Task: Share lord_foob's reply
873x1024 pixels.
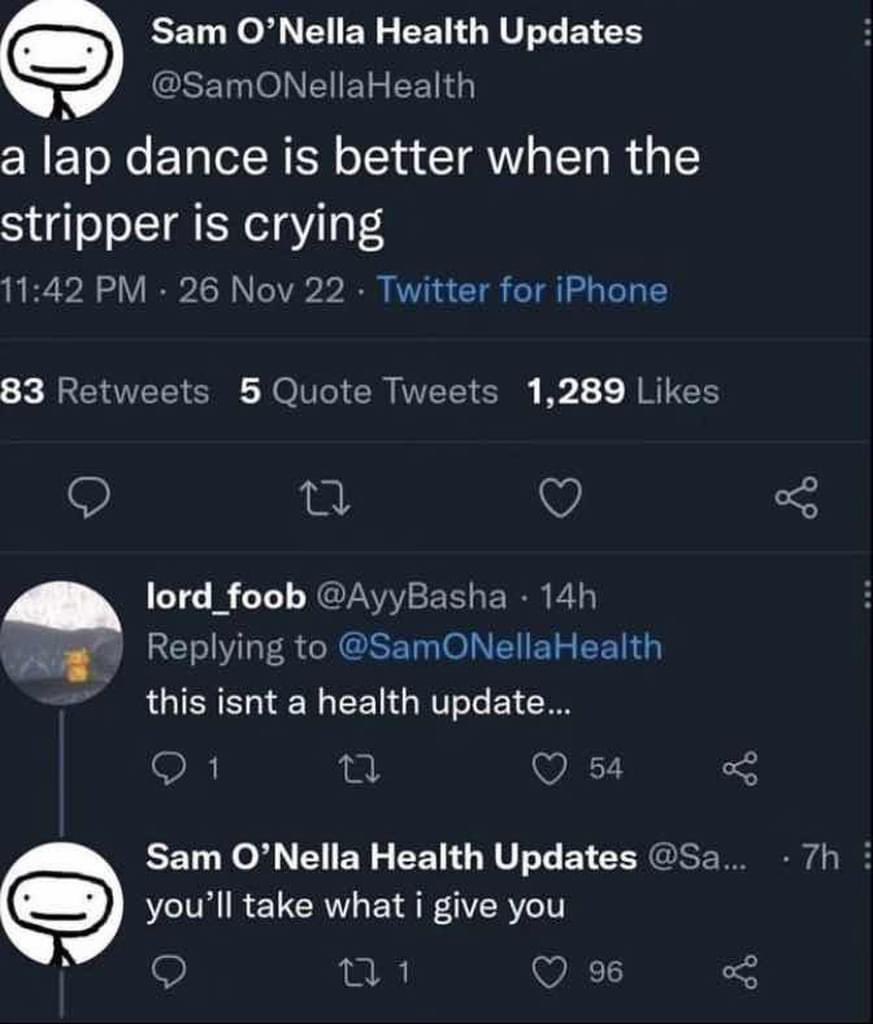Action: pos(740,769)
